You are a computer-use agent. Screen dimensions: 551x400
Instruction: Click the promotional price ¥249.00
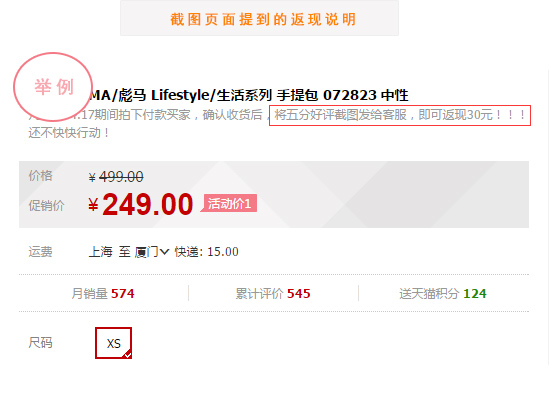[x=141, y=204]
